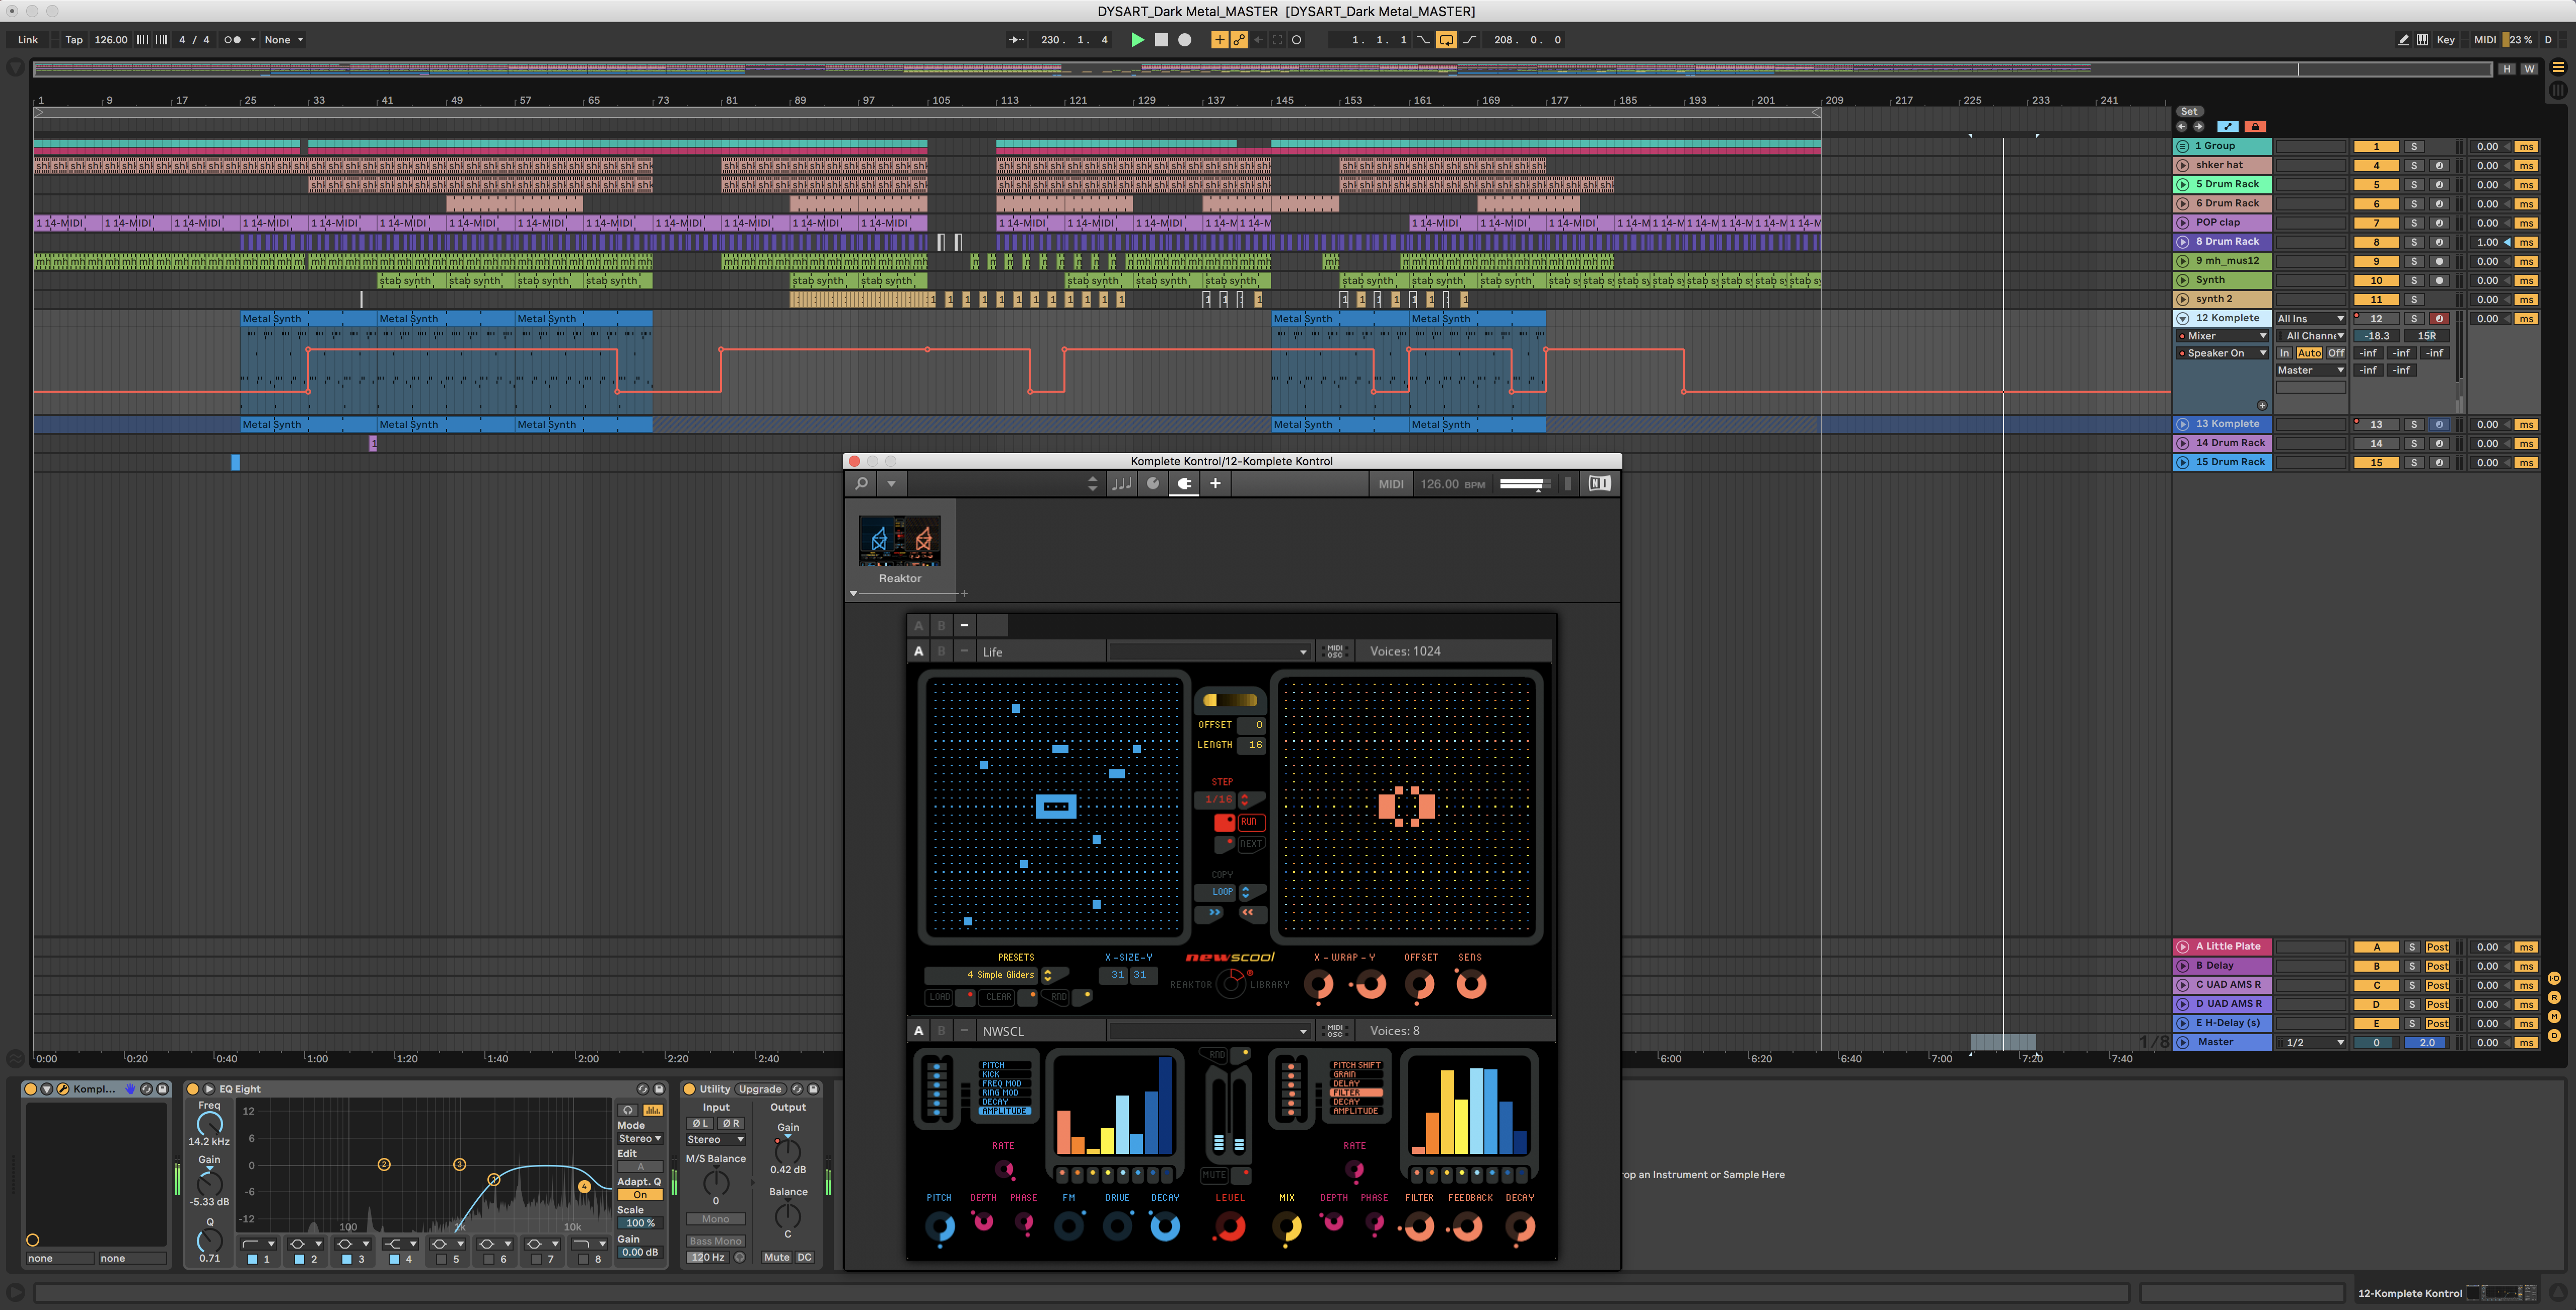Toggle the blue automation mode button
This screenshot has width=2576, height=1310.
(x=2227, y=126)
